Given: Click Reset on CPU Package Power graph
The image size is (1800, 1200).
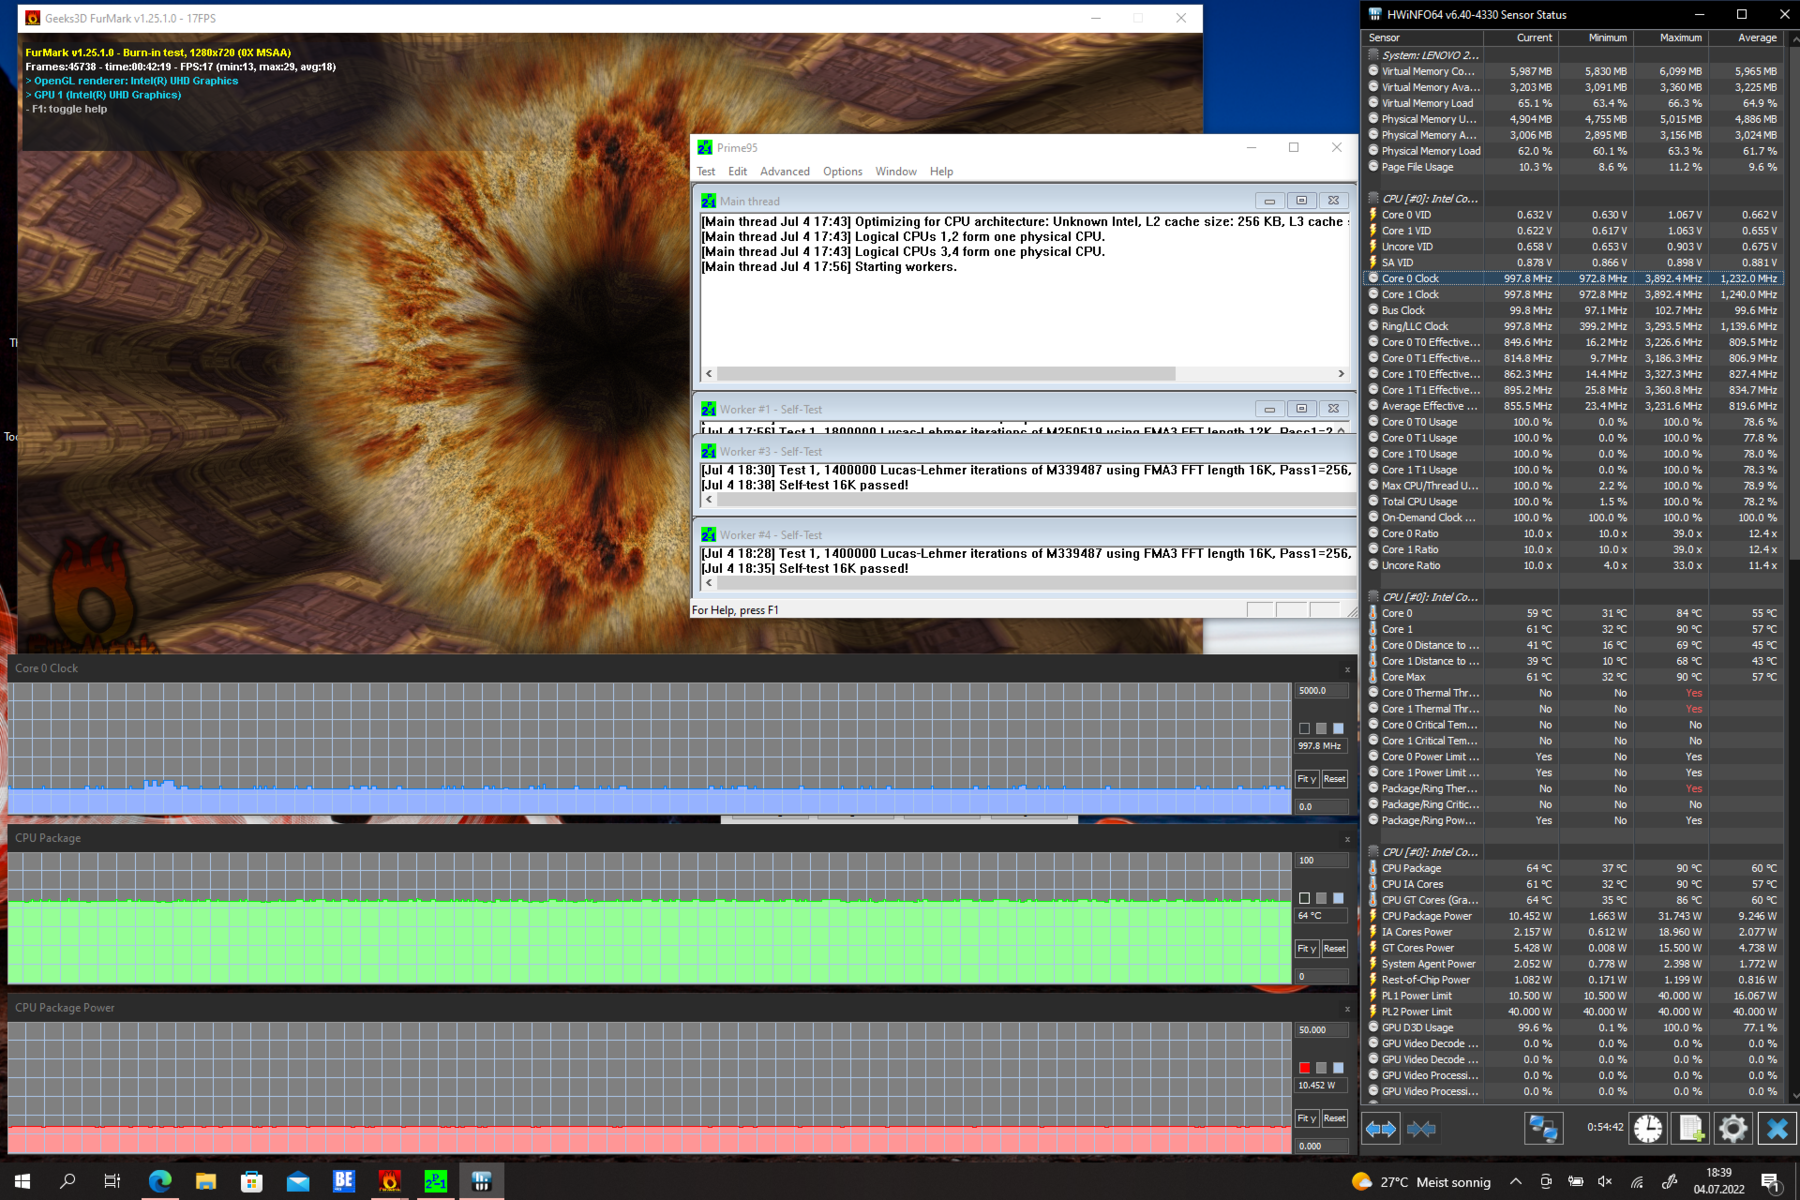Looking at the screenshot, I should click(x=1334, y=1118).
